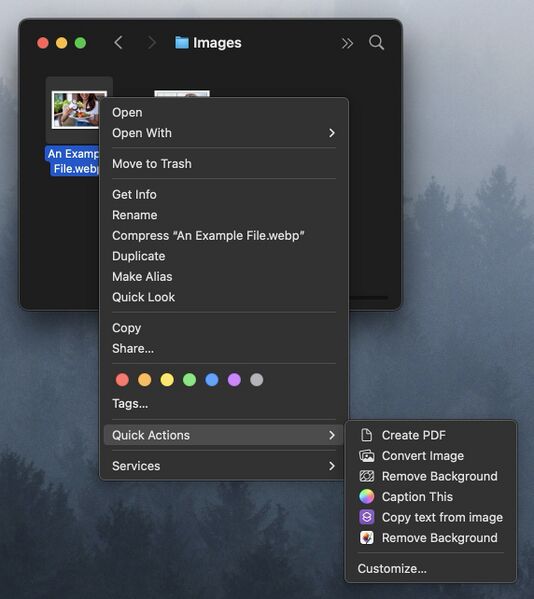Click the Convert Image icon

coord(367,455)
